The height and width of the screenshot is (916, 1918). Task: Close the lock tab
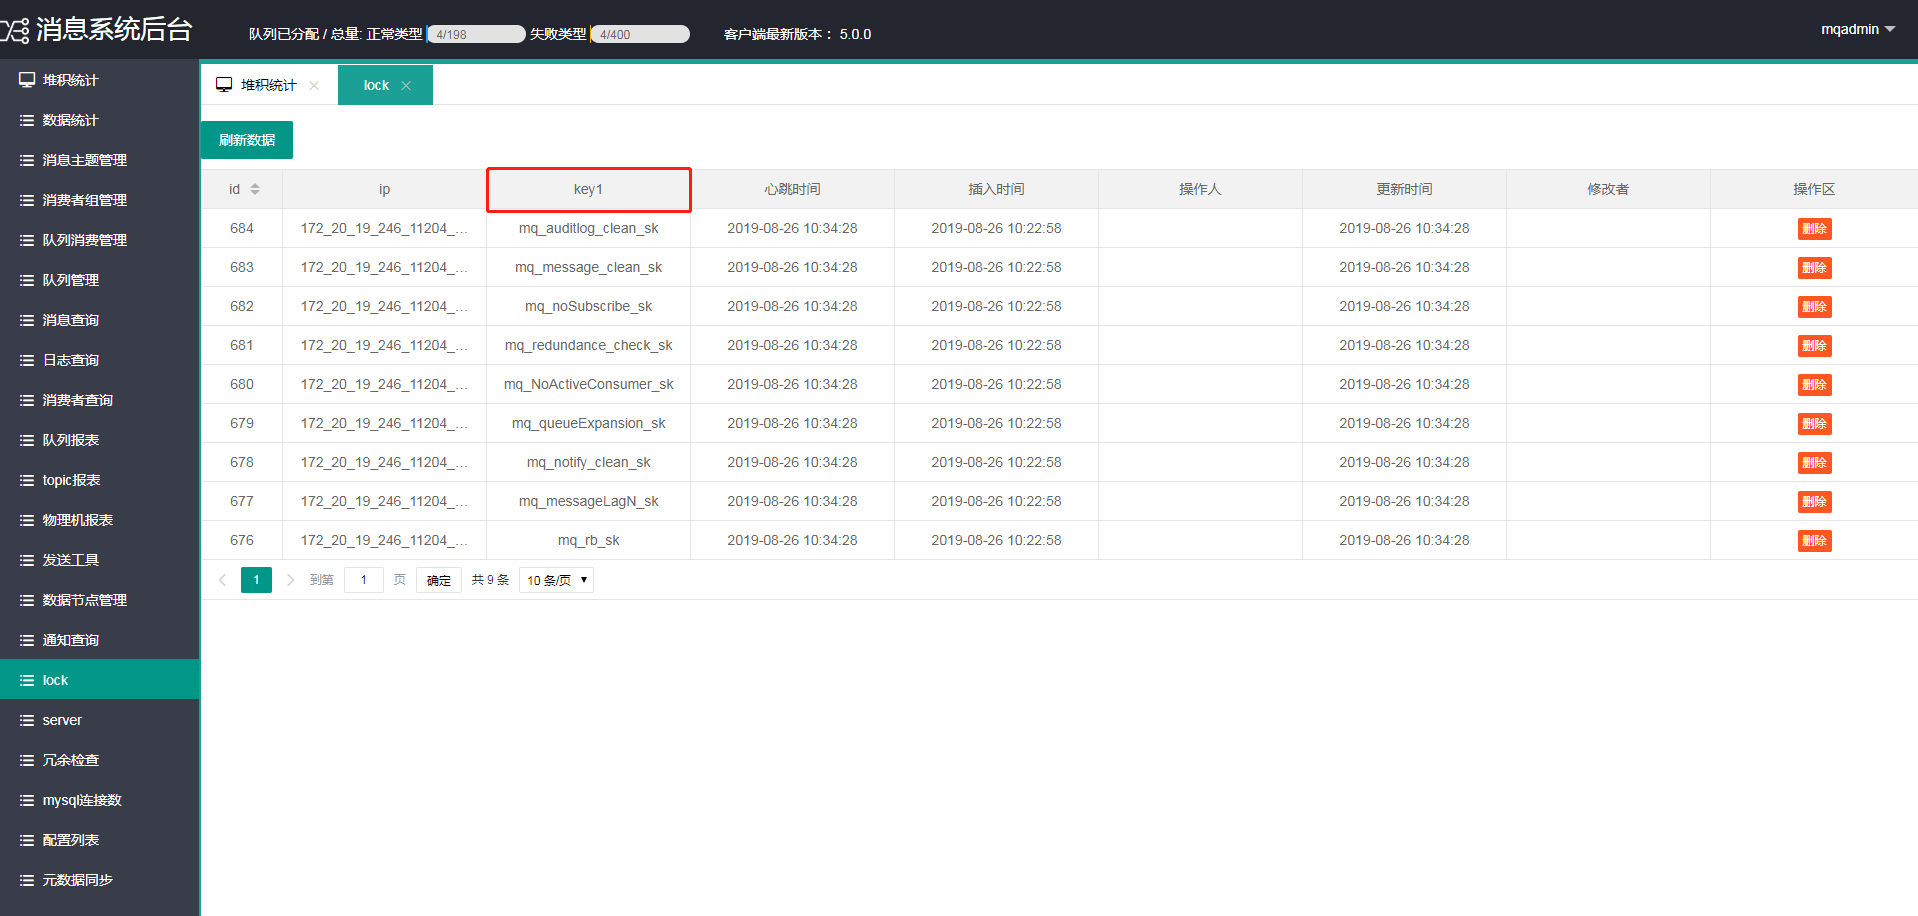coord(406,86)
